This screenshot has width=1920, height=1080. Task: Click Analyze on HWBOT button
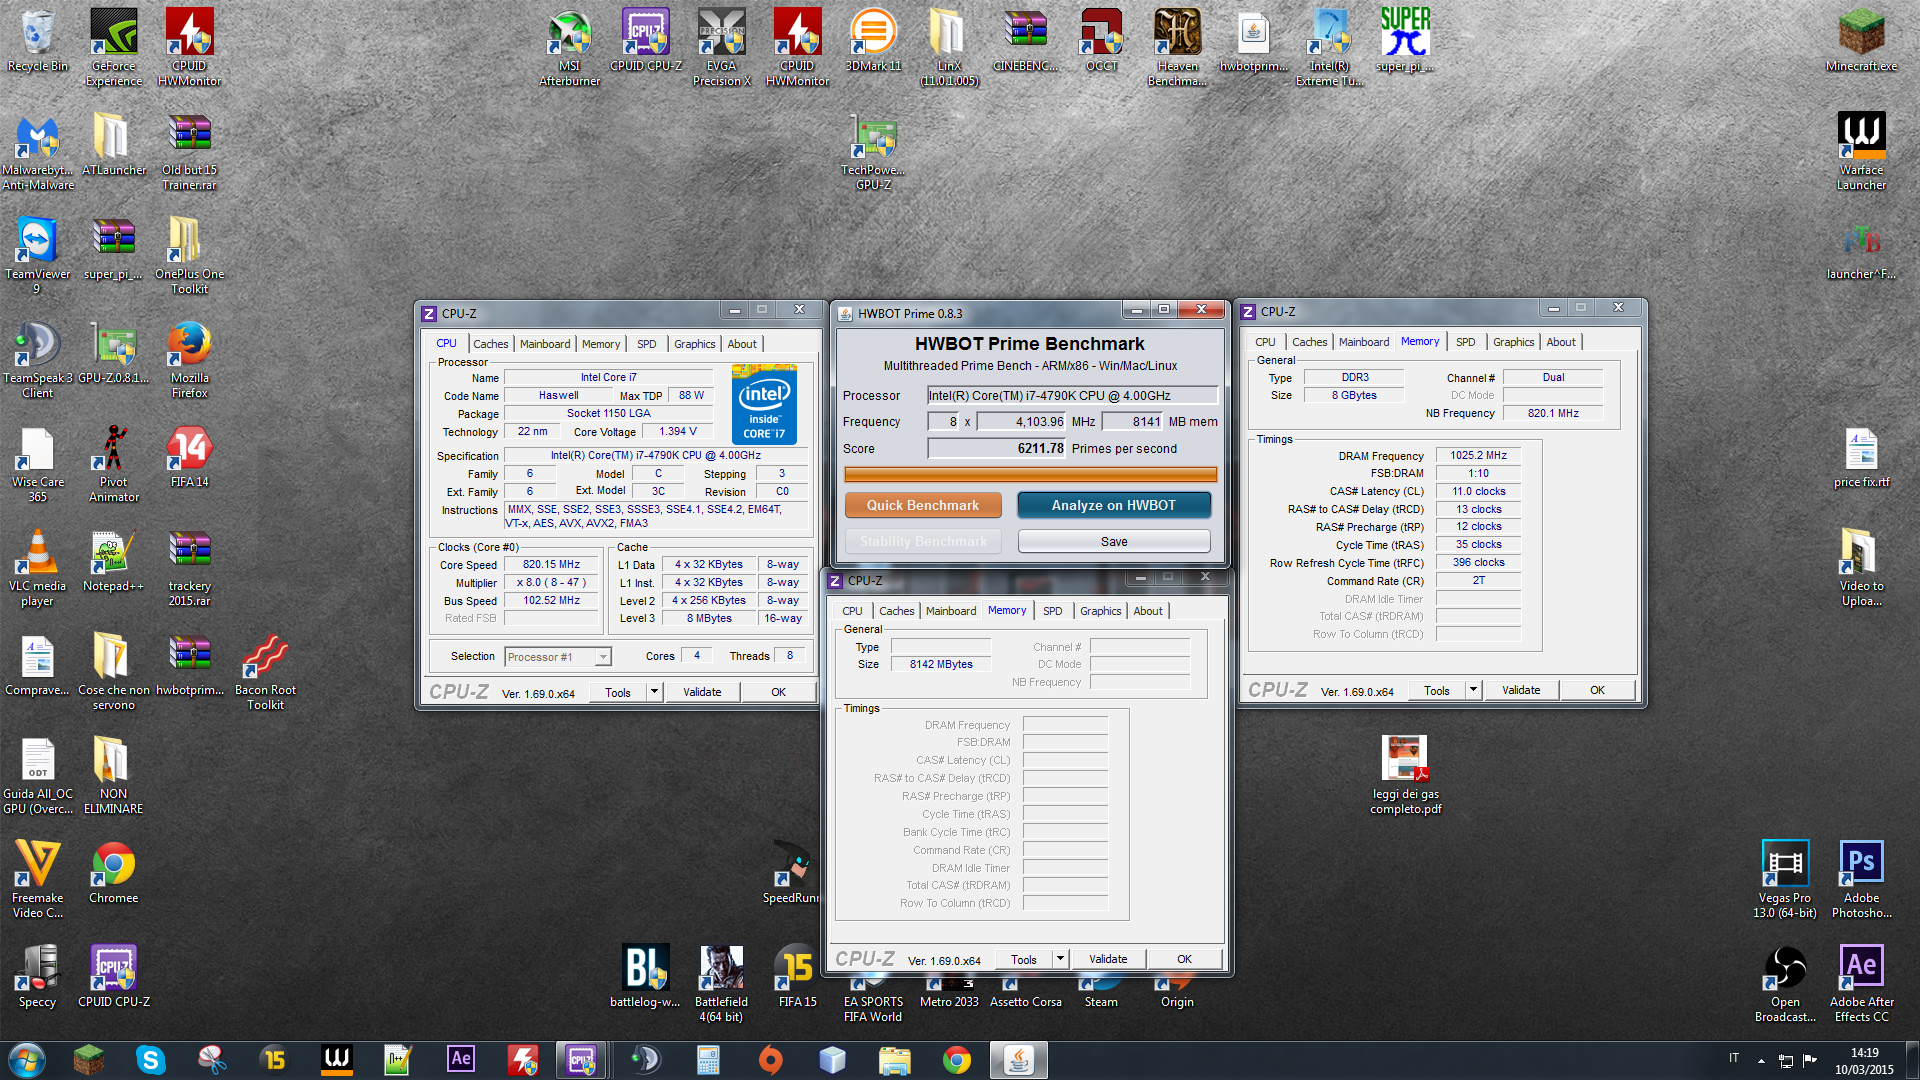(x=1113, y=505)
